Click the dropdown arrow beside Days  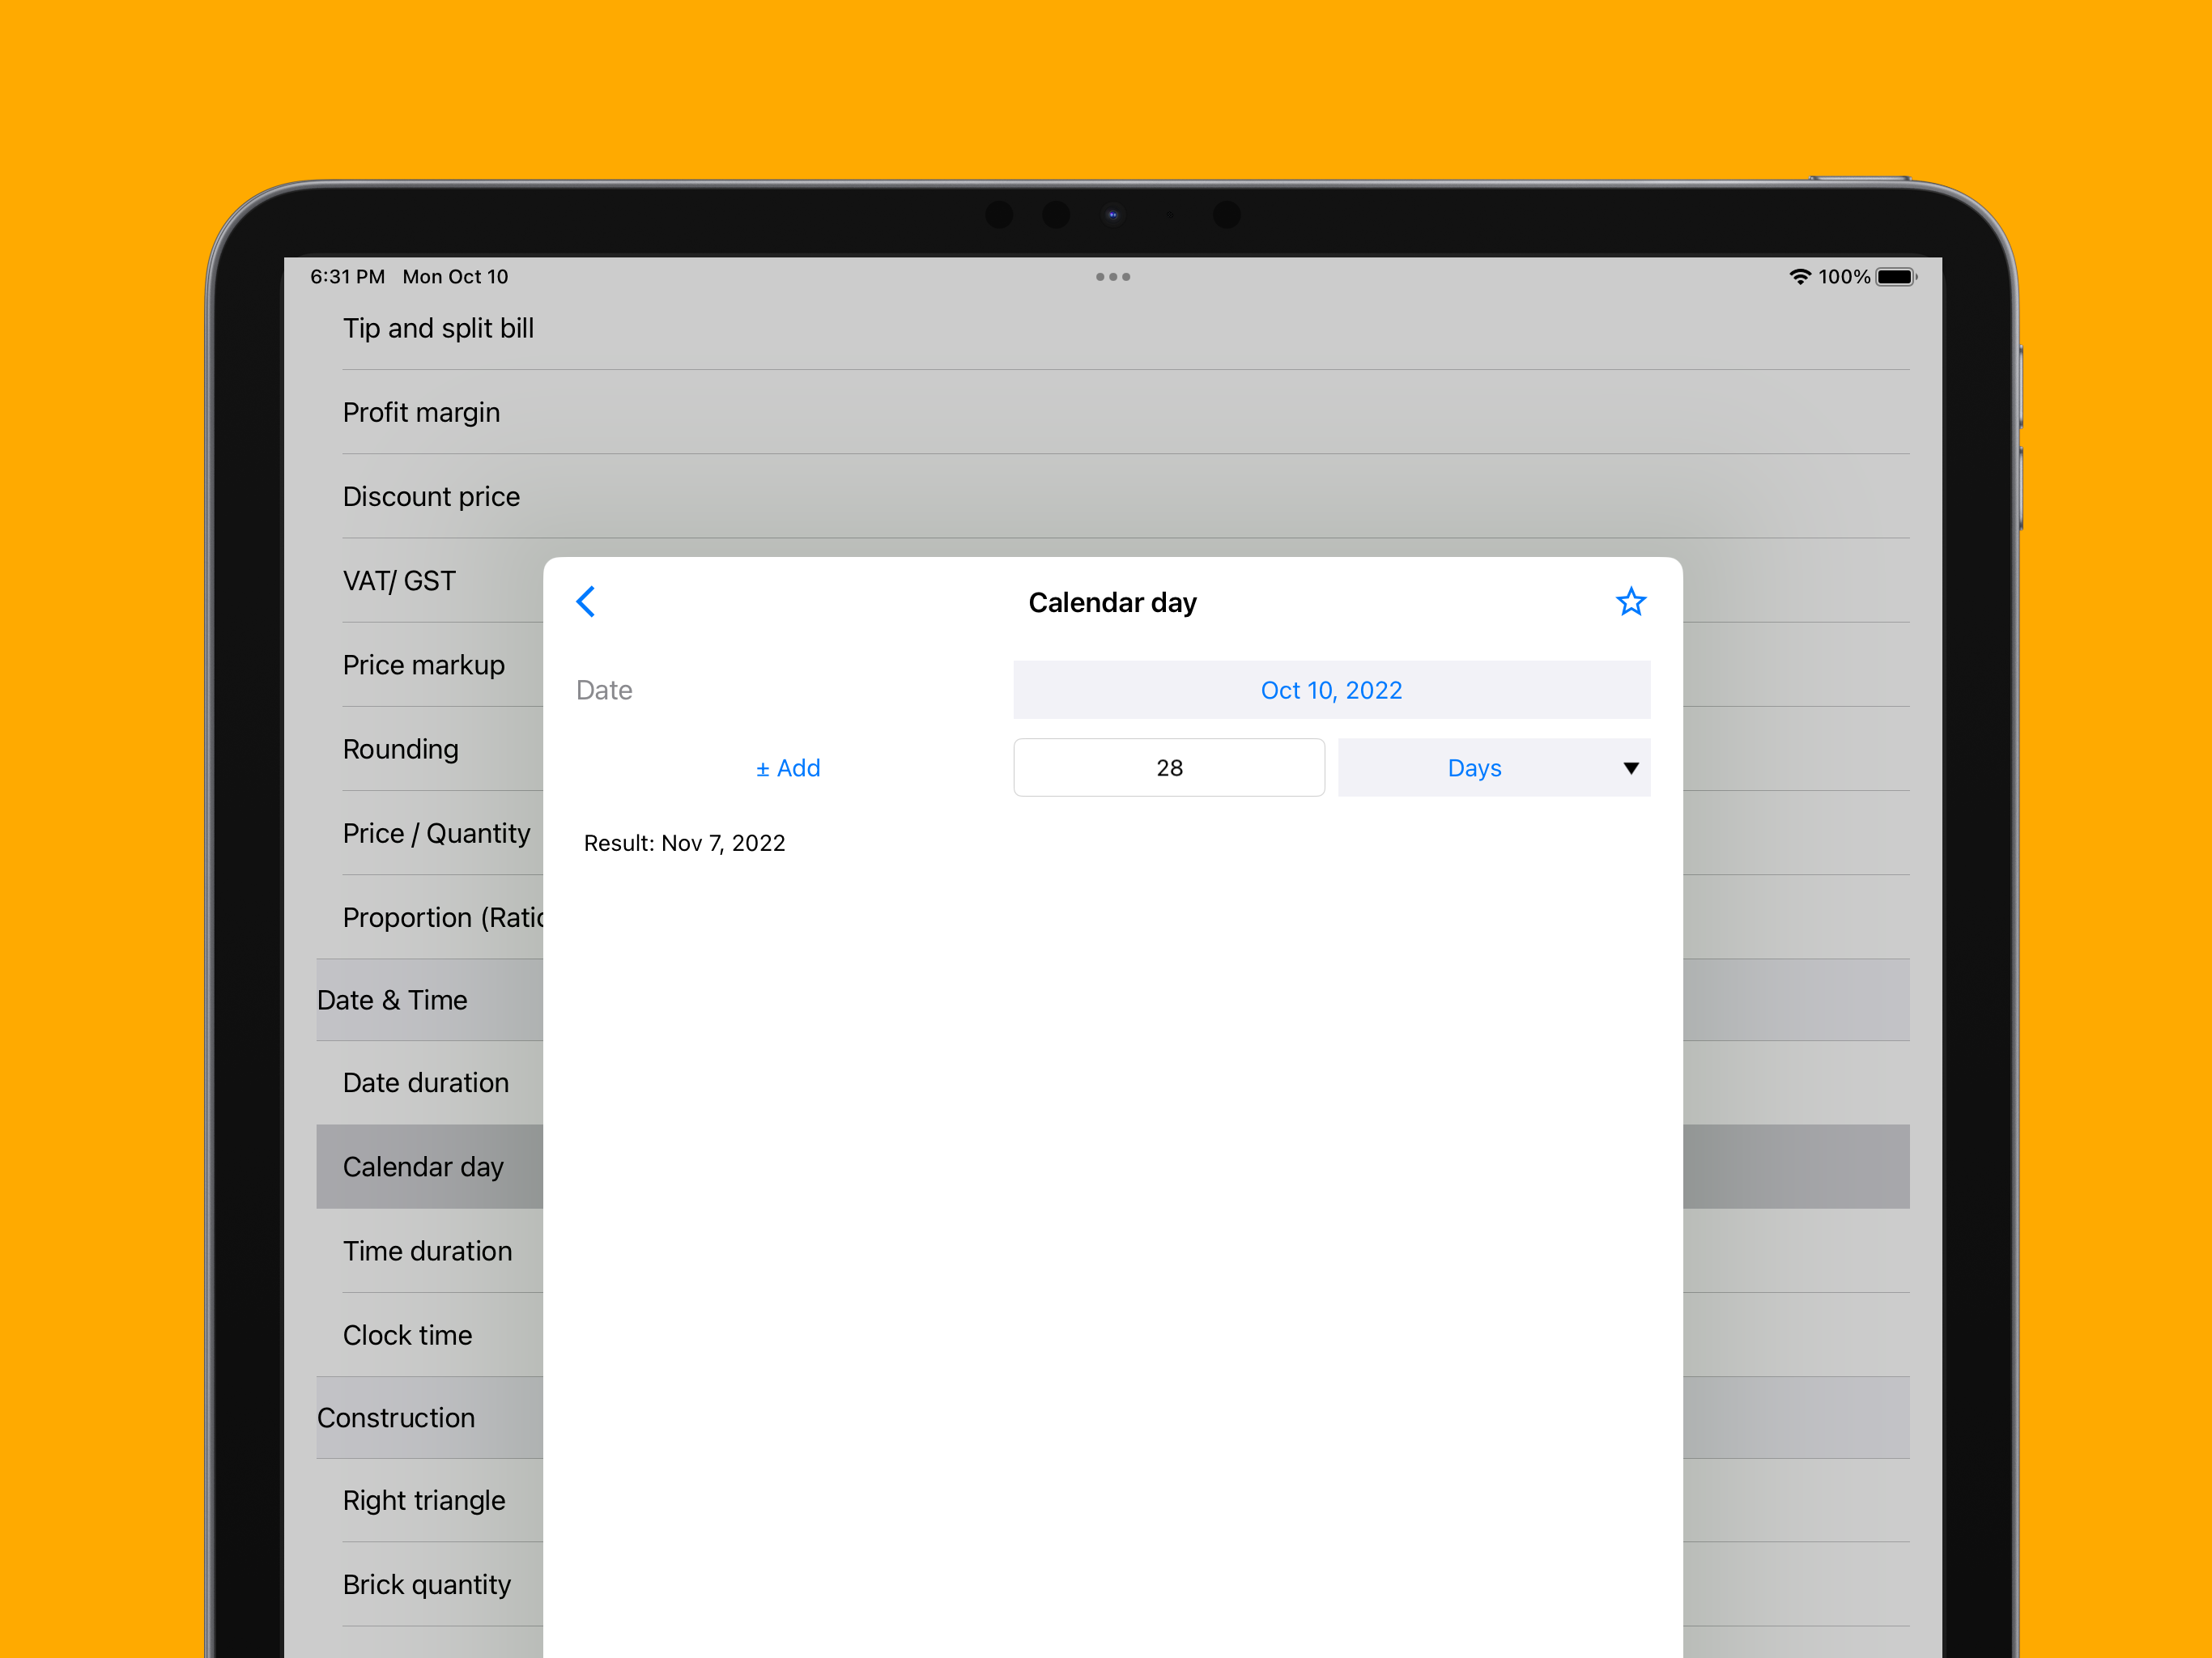coord(1630,768)
